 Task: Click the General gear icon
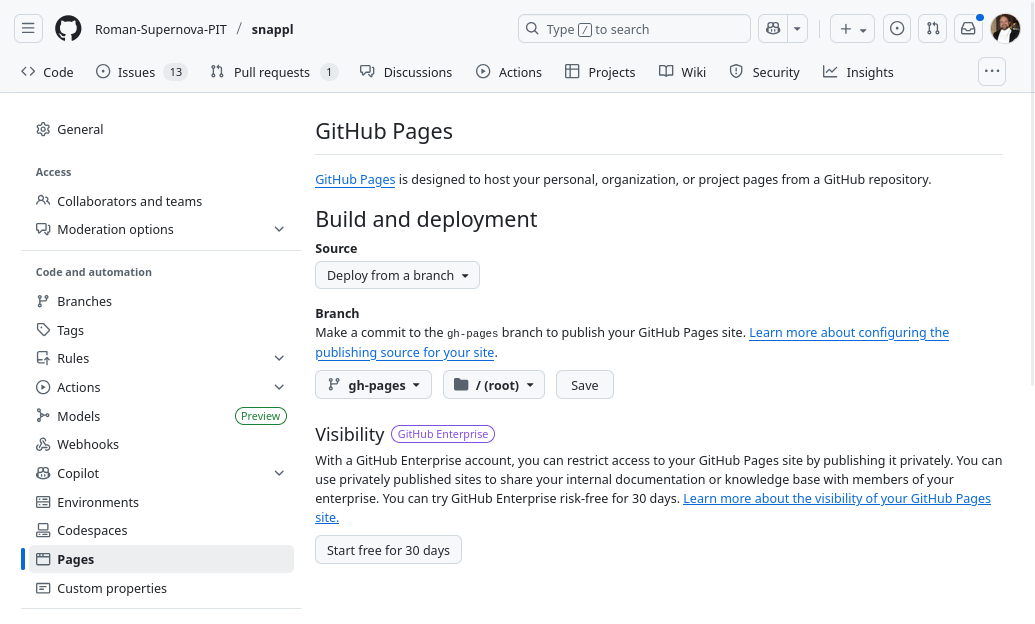click(x=43, y=129)
